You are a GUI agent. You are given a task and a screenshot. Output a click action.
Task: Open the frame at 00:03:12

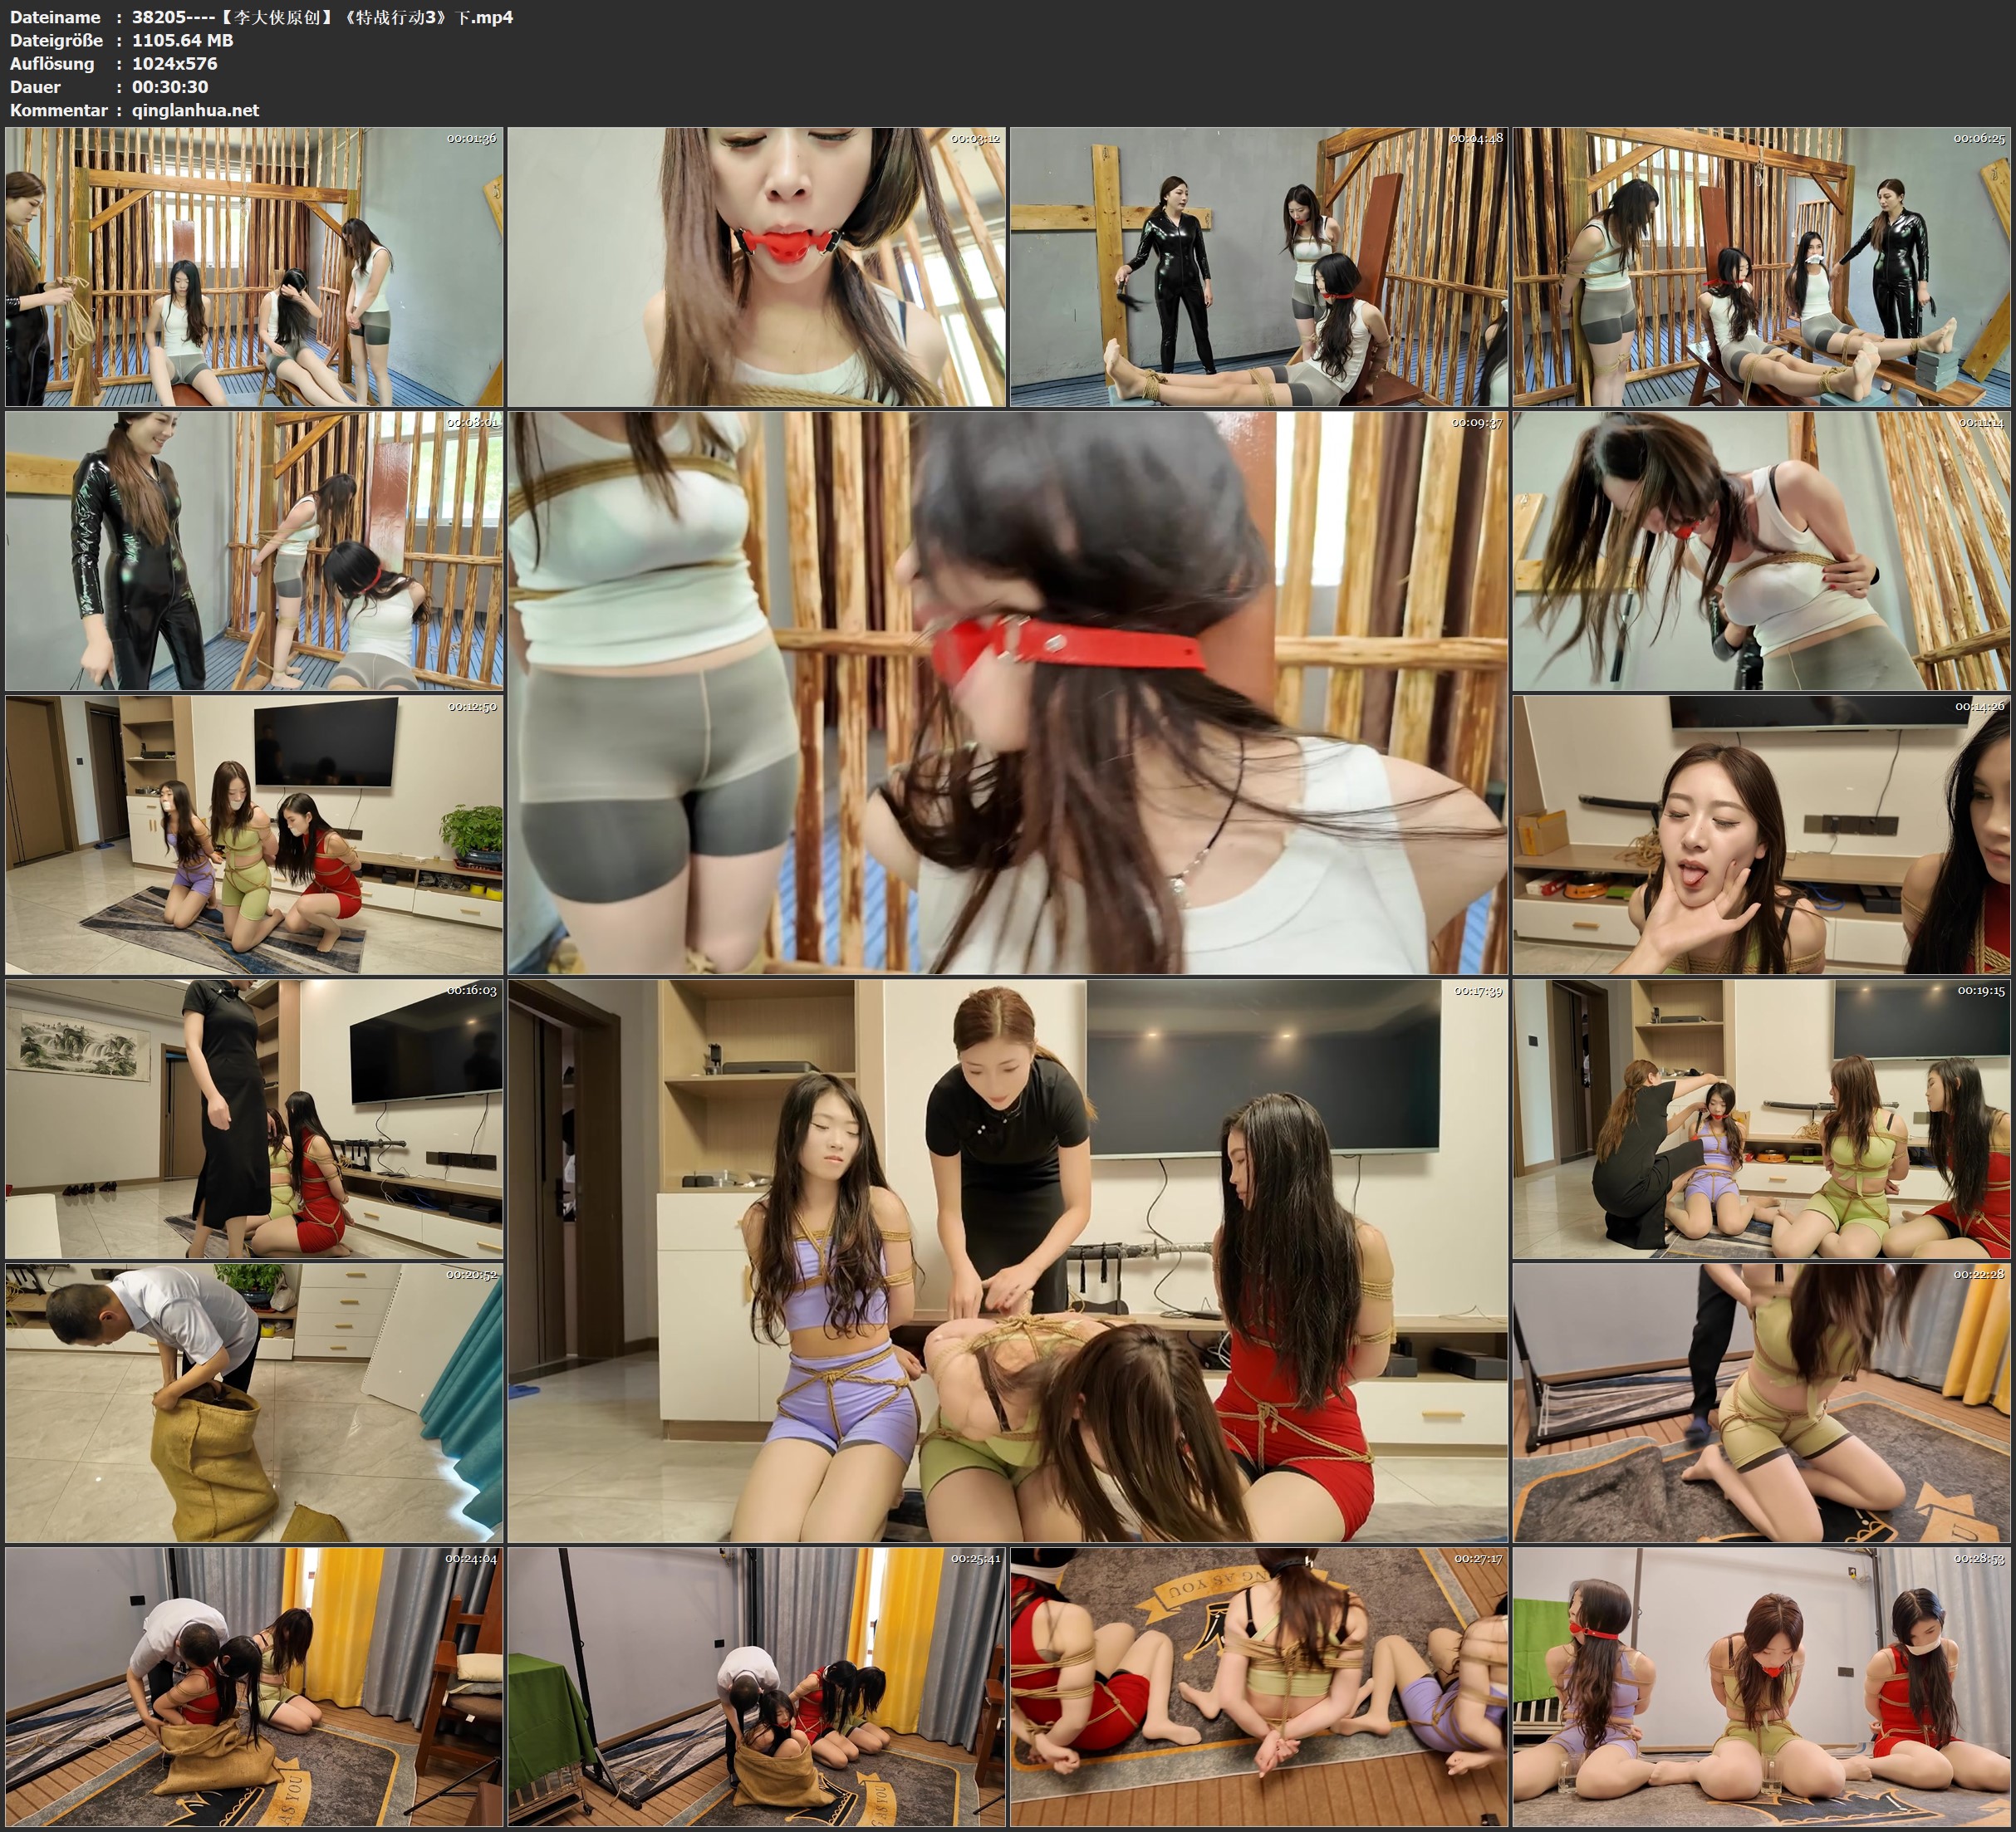click(x=756, y=266)
